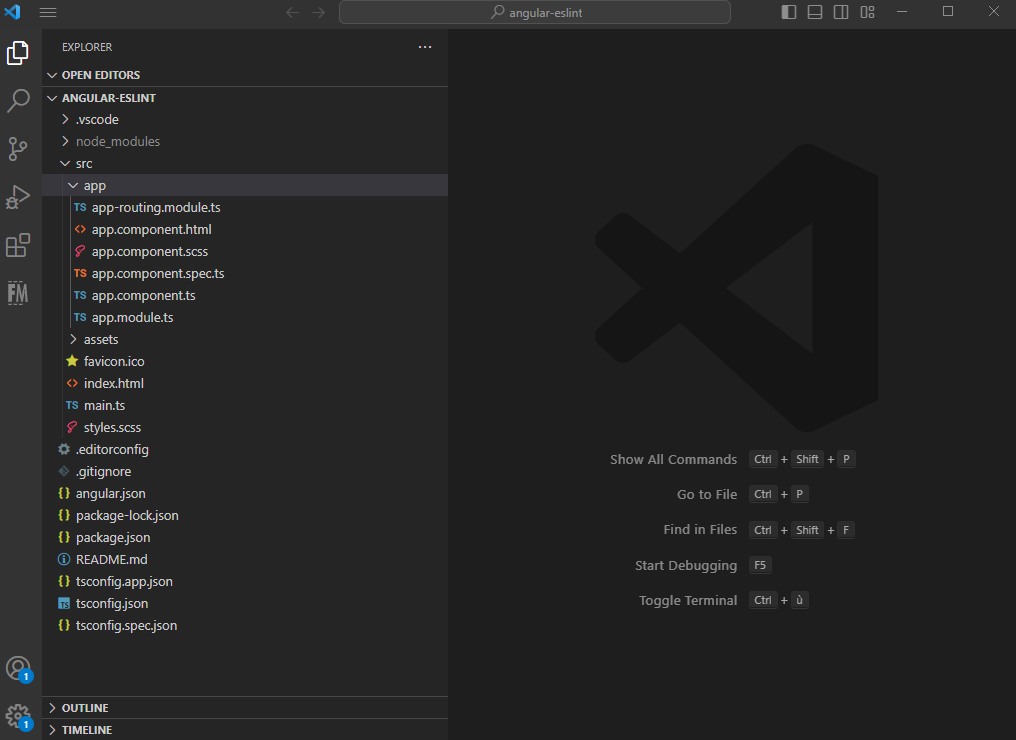This screenshot has width=1016, height=740.
Task: Open the Run and Debug panel
Action: click(x=18, y=197)
